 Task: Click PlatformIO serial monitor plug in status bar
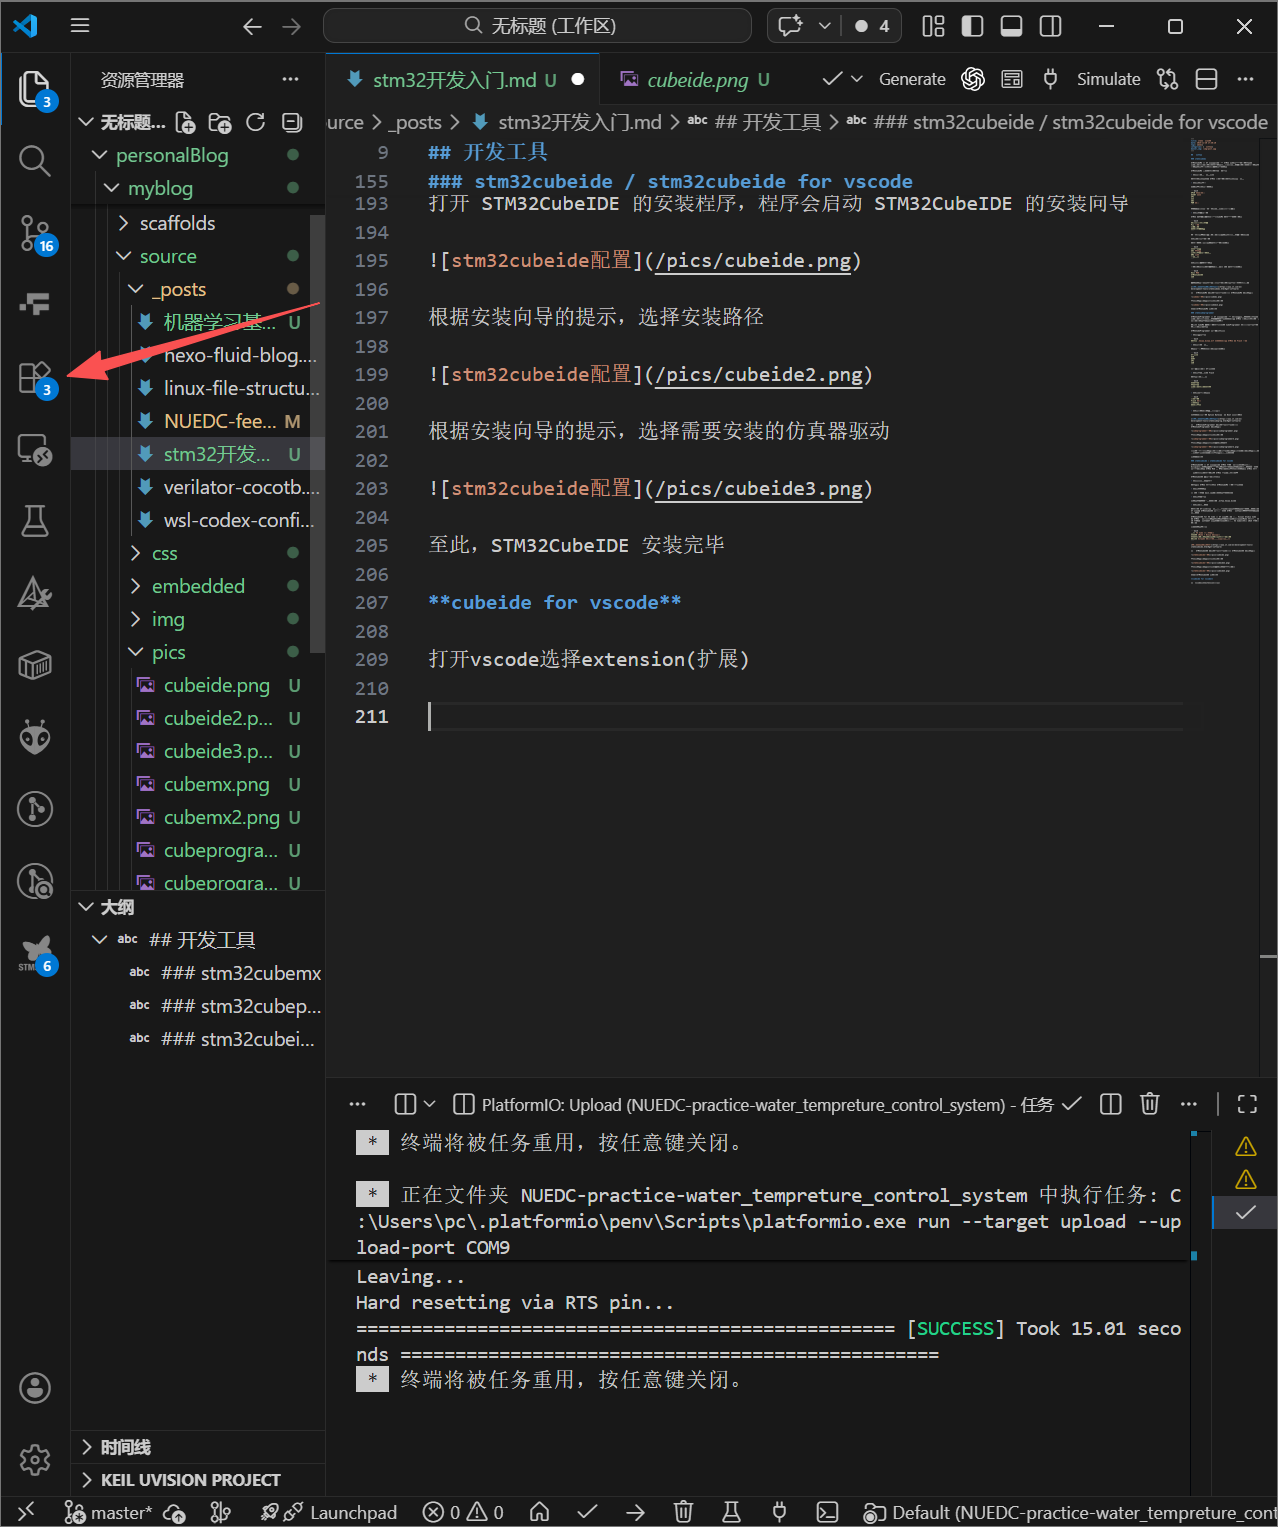tap(779, 1512)
